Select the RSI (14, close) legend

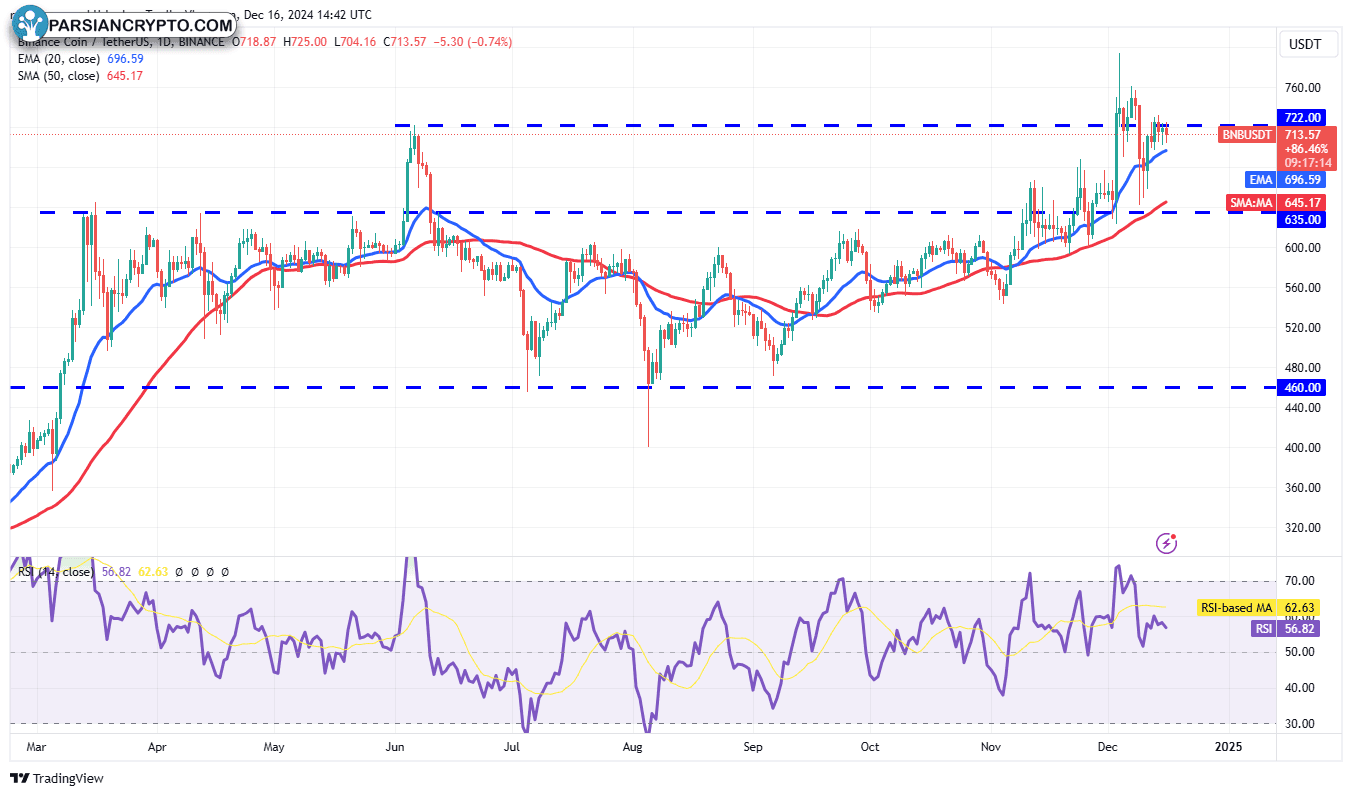55,572
